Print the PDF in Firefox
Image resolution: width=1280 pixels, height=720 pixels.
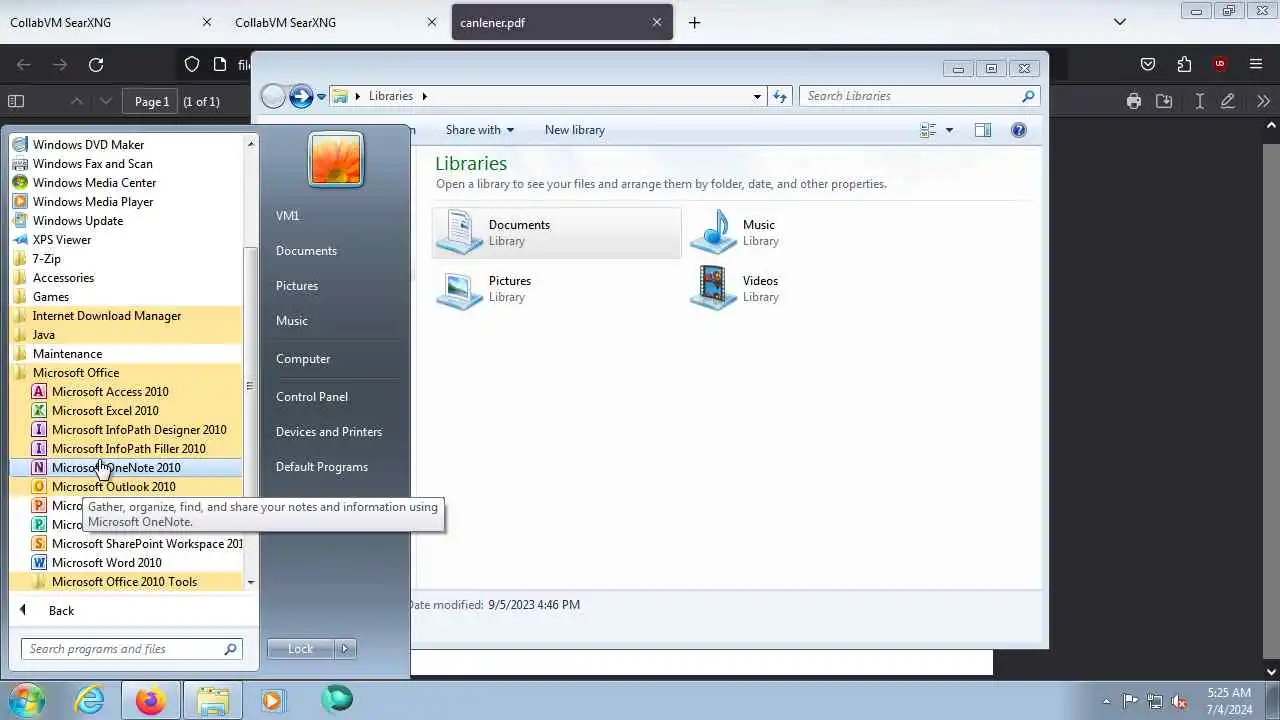pyautogui.click(x=1133, y=101)
